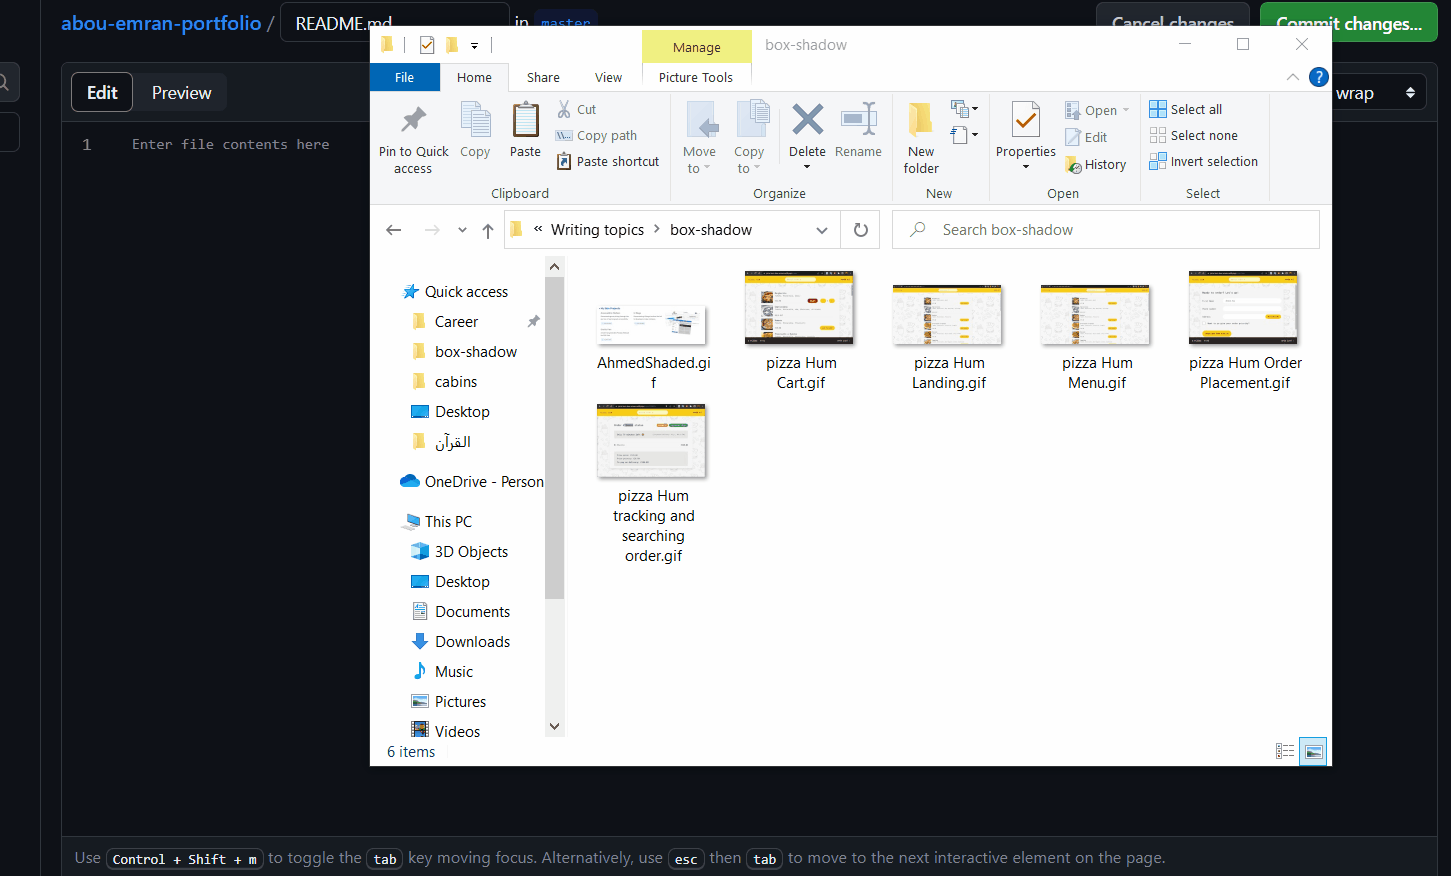Select the Cut tool in Clipboard group
1451x876 pixels.
(x=577, y=108)
